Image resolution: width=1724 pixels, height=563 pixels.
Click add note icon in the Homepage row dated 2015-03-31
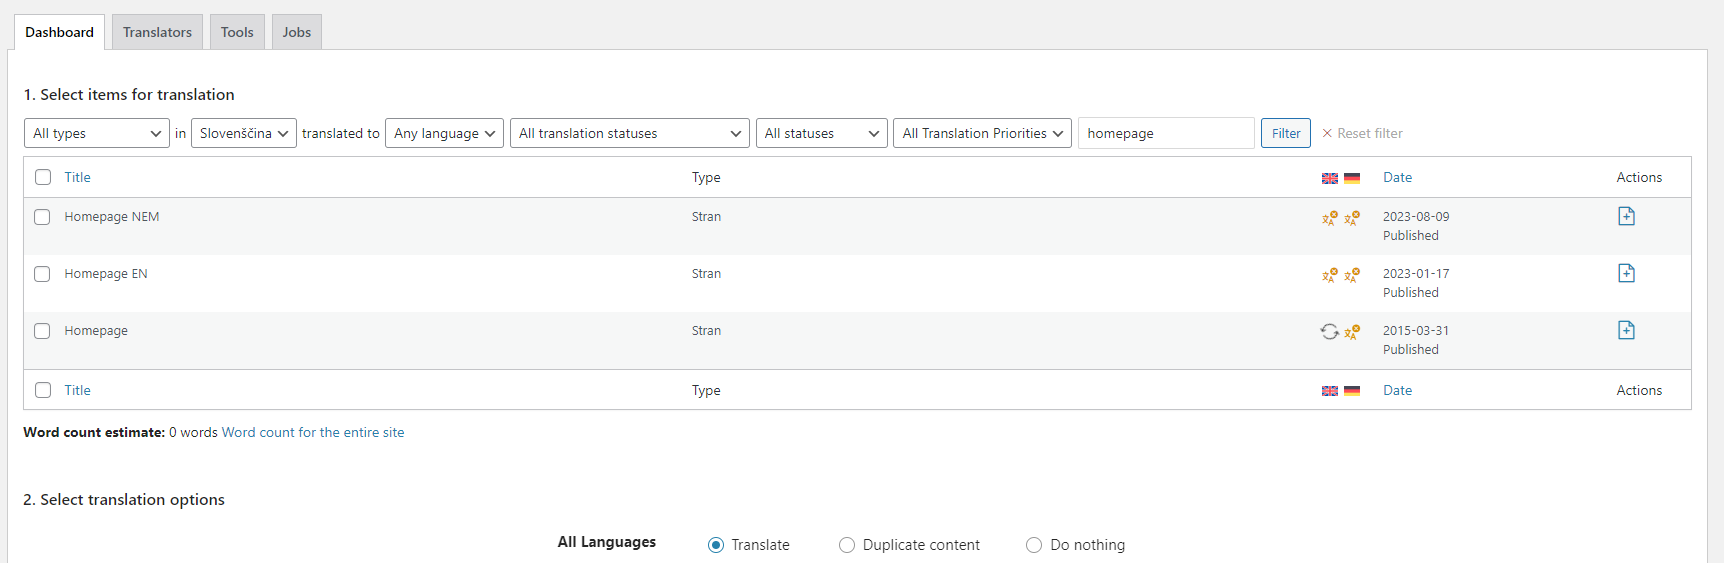pos(1626,330)
